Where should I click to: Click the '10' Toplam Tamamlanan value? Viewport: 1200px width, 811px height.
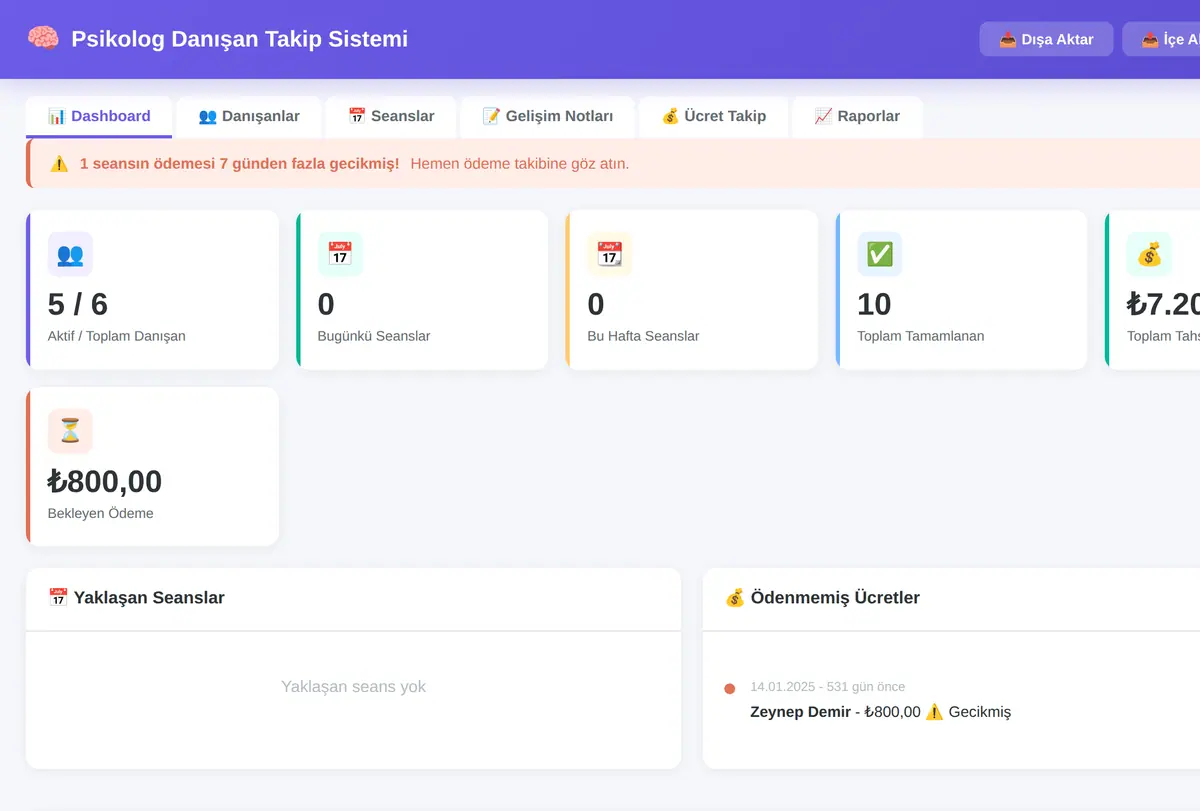(874, 304)
